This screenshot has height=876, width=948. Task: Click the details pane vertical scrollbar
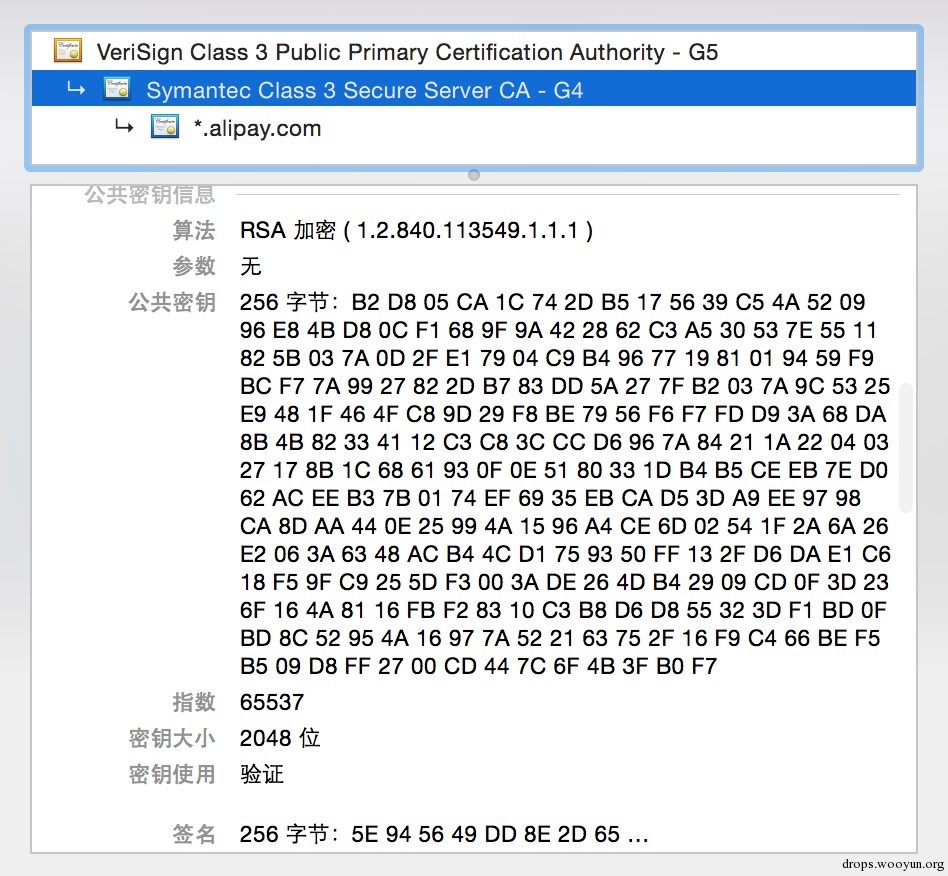pos(905,447)
